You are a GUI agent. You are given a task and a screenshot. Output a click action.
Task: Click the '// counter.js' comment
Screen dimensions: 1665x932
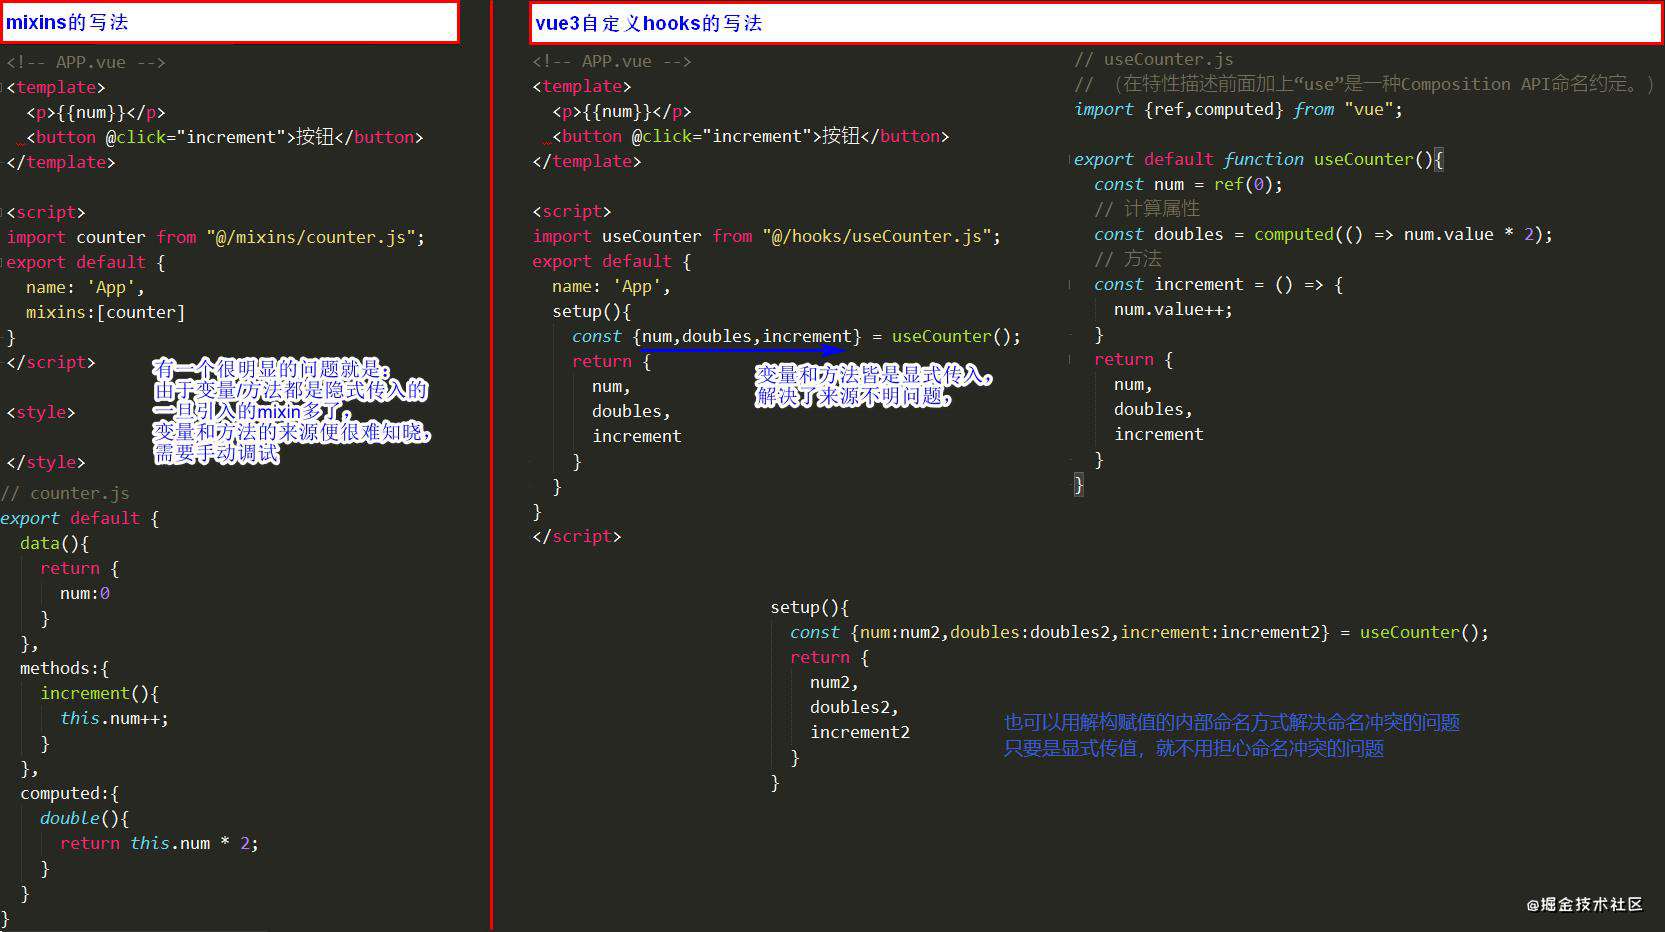click(65, 493)
